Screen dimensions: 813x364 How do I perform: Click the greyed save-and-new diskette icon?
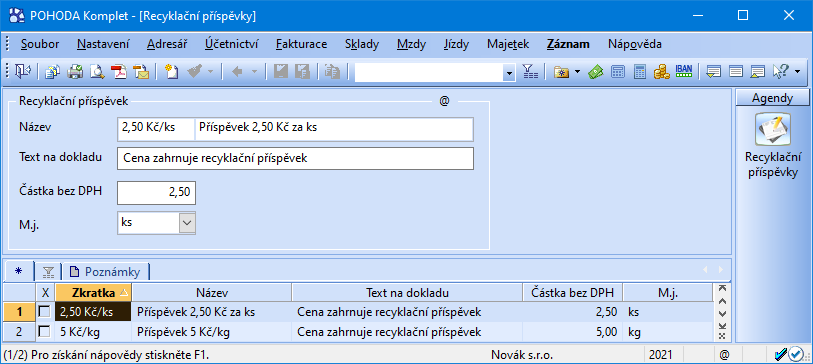tap(302, 72)
